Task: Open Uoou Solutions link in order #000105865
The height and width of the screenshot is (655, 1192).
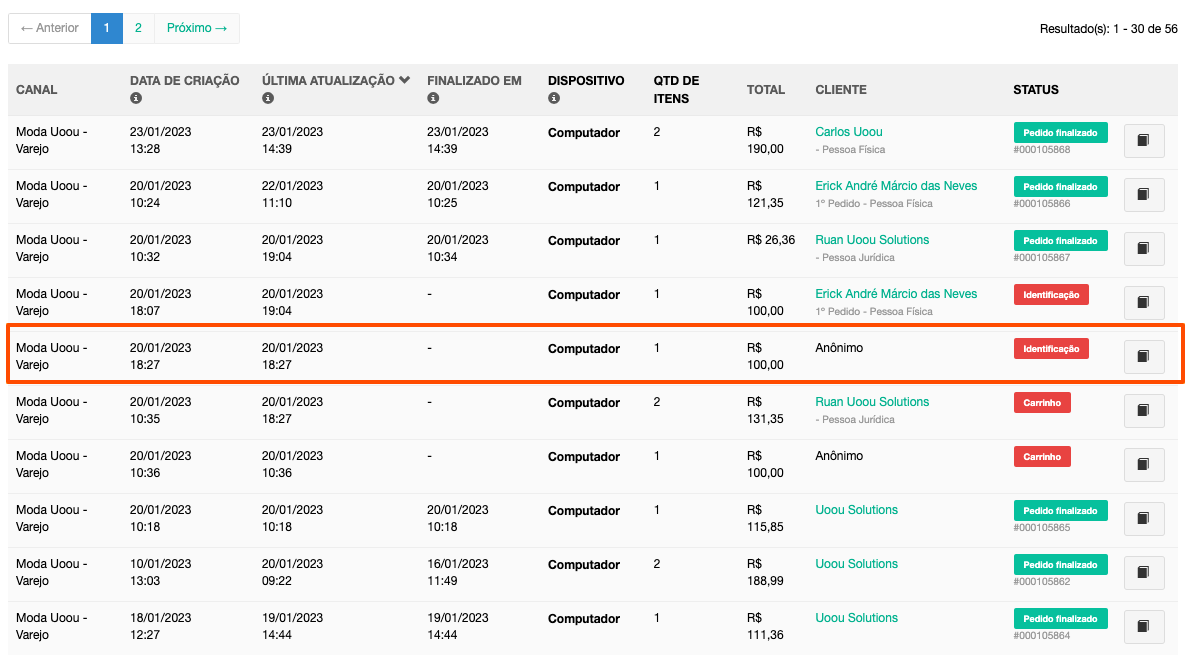Action: 856,509
